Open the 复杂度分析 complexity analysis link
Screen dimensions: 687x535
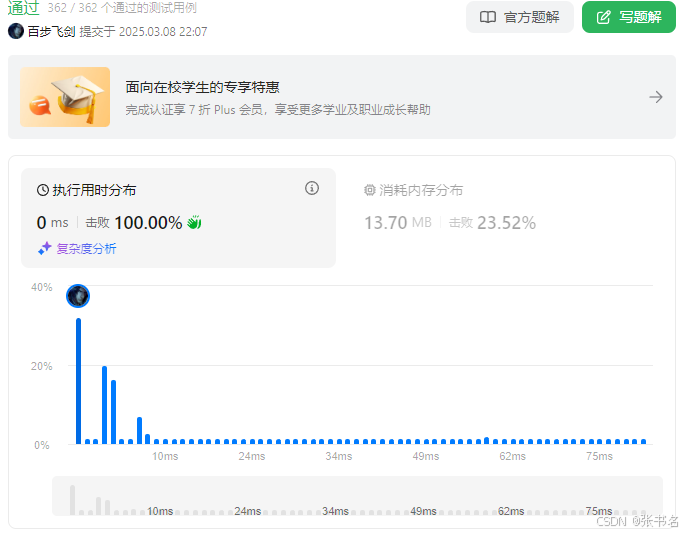point(86,249)
